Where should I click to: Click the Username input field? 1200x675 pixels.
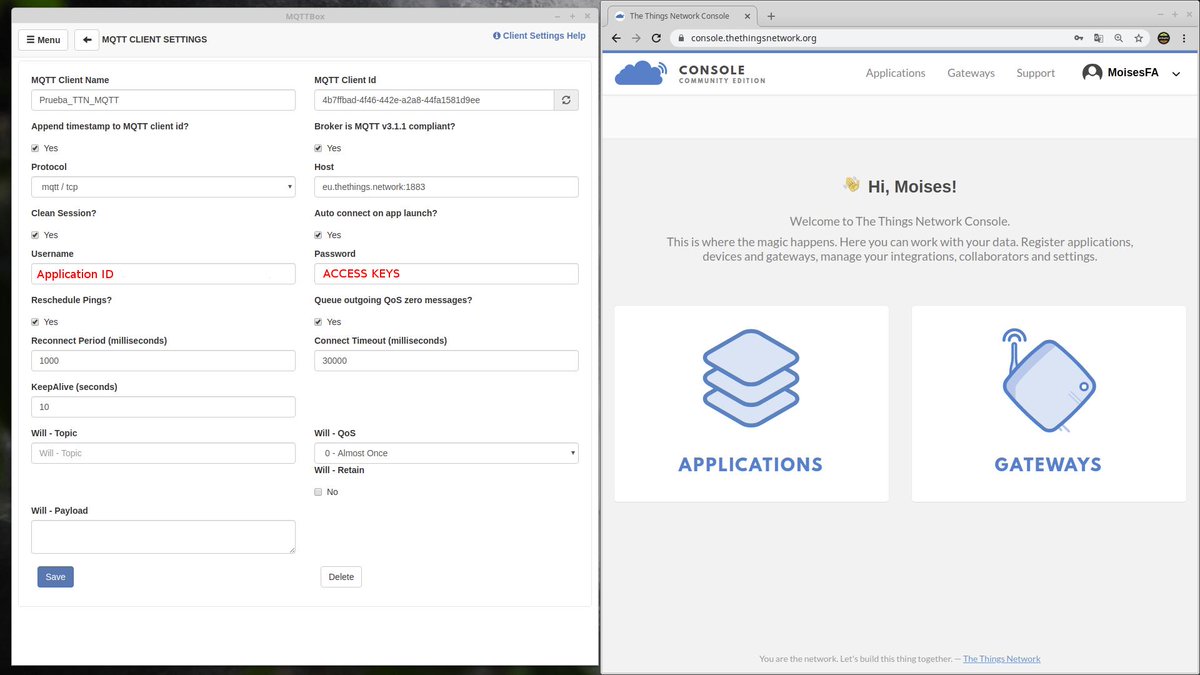[163, 274]
